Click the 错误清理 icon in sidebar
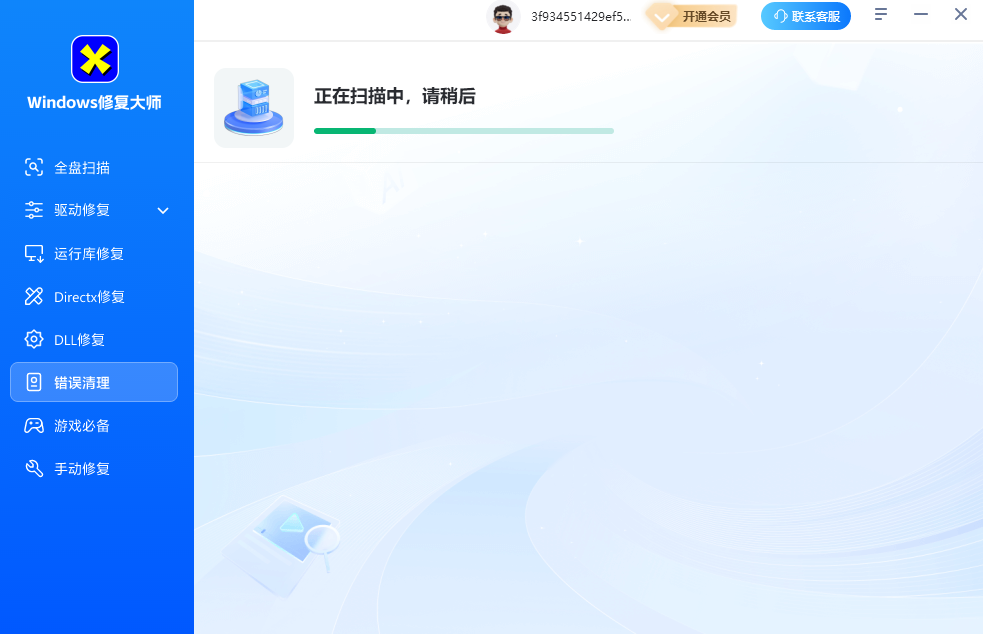 point(34,382)
